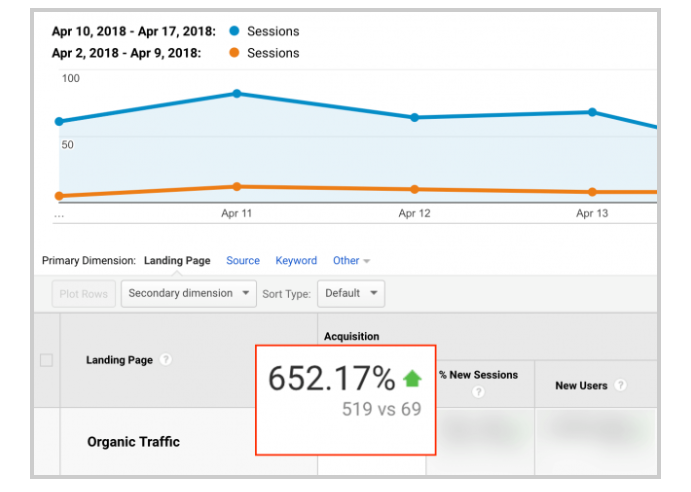Click the green up arrow next to 652.17%
Screen dimensions: 691x492
click(x=412, y=378)
